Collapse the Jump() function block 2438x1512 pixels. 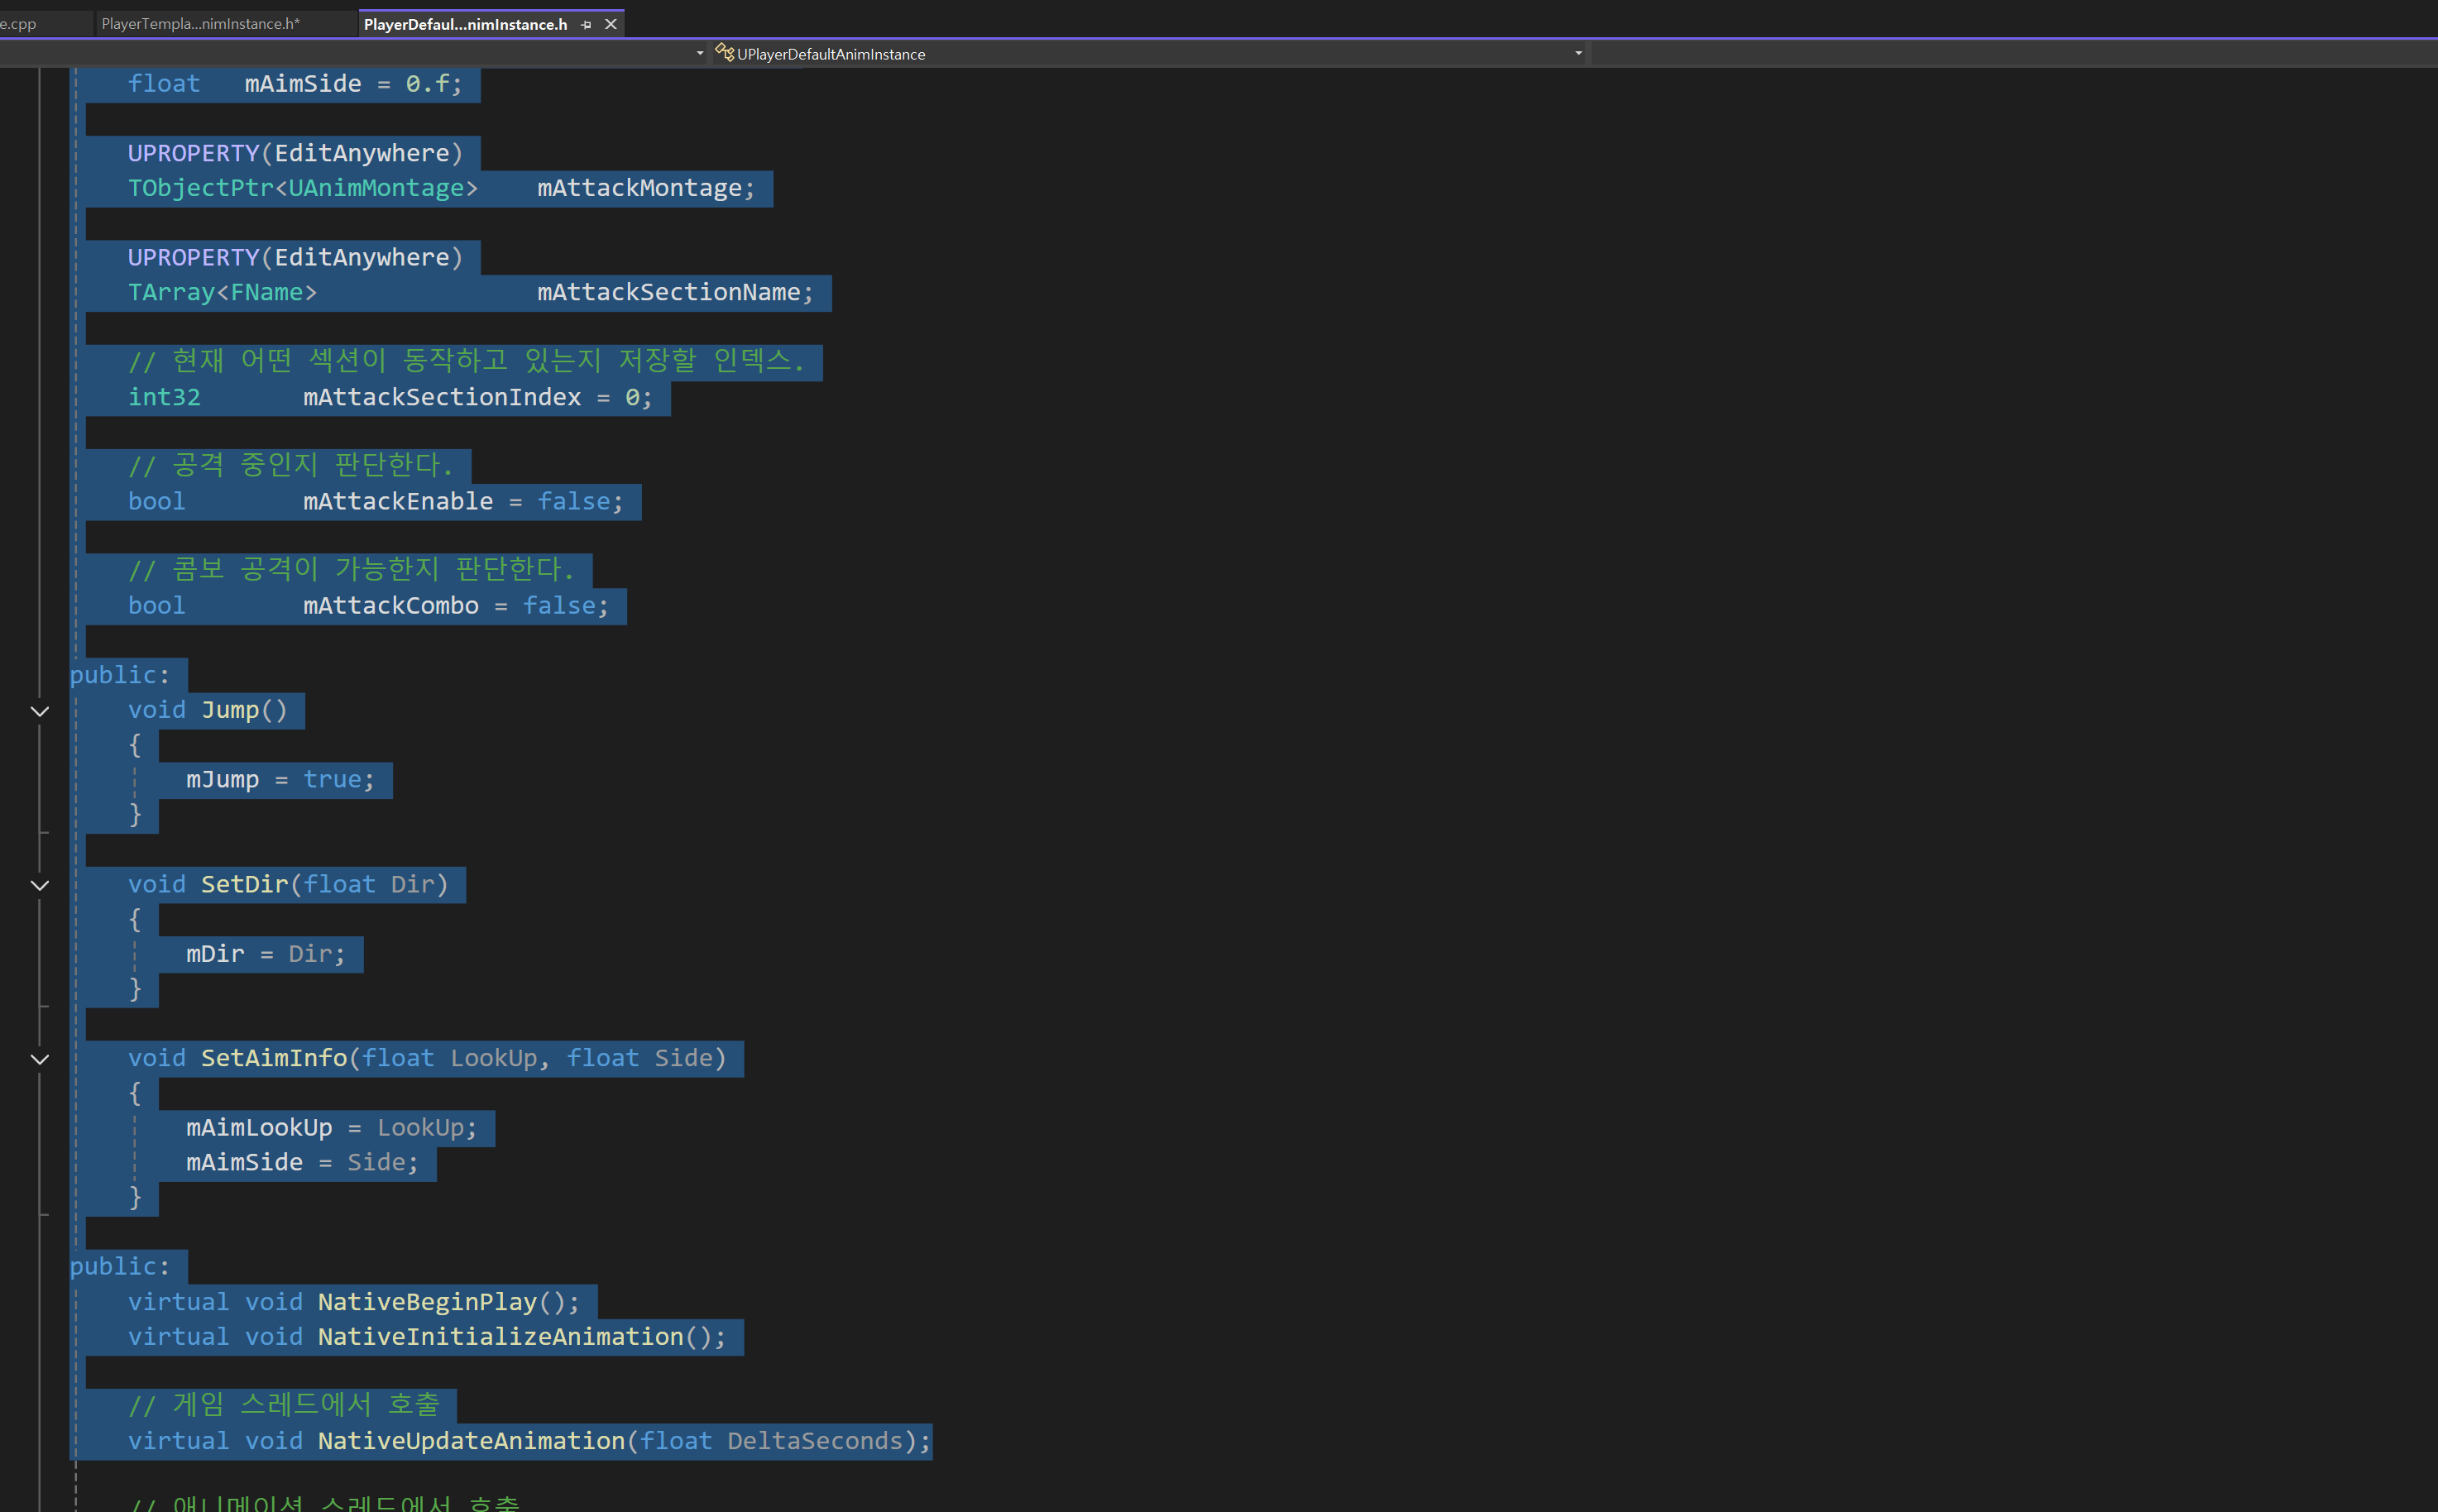click(x=40, y=711)
